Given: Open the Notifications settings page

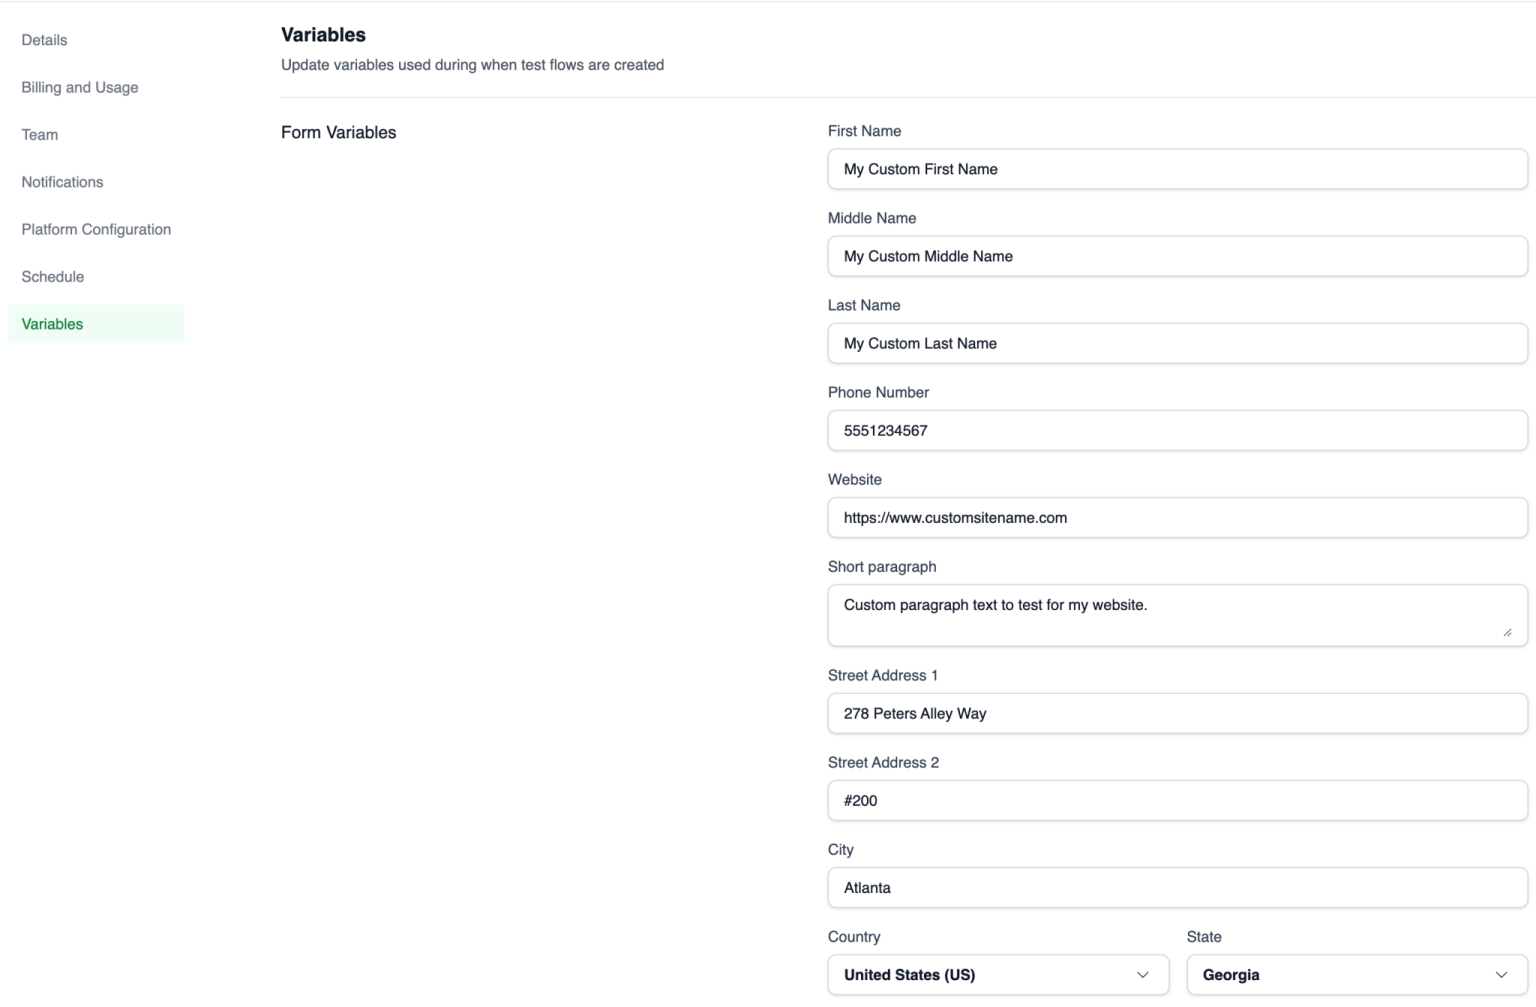Looking at the screenshot, I should tap(62, 182).
